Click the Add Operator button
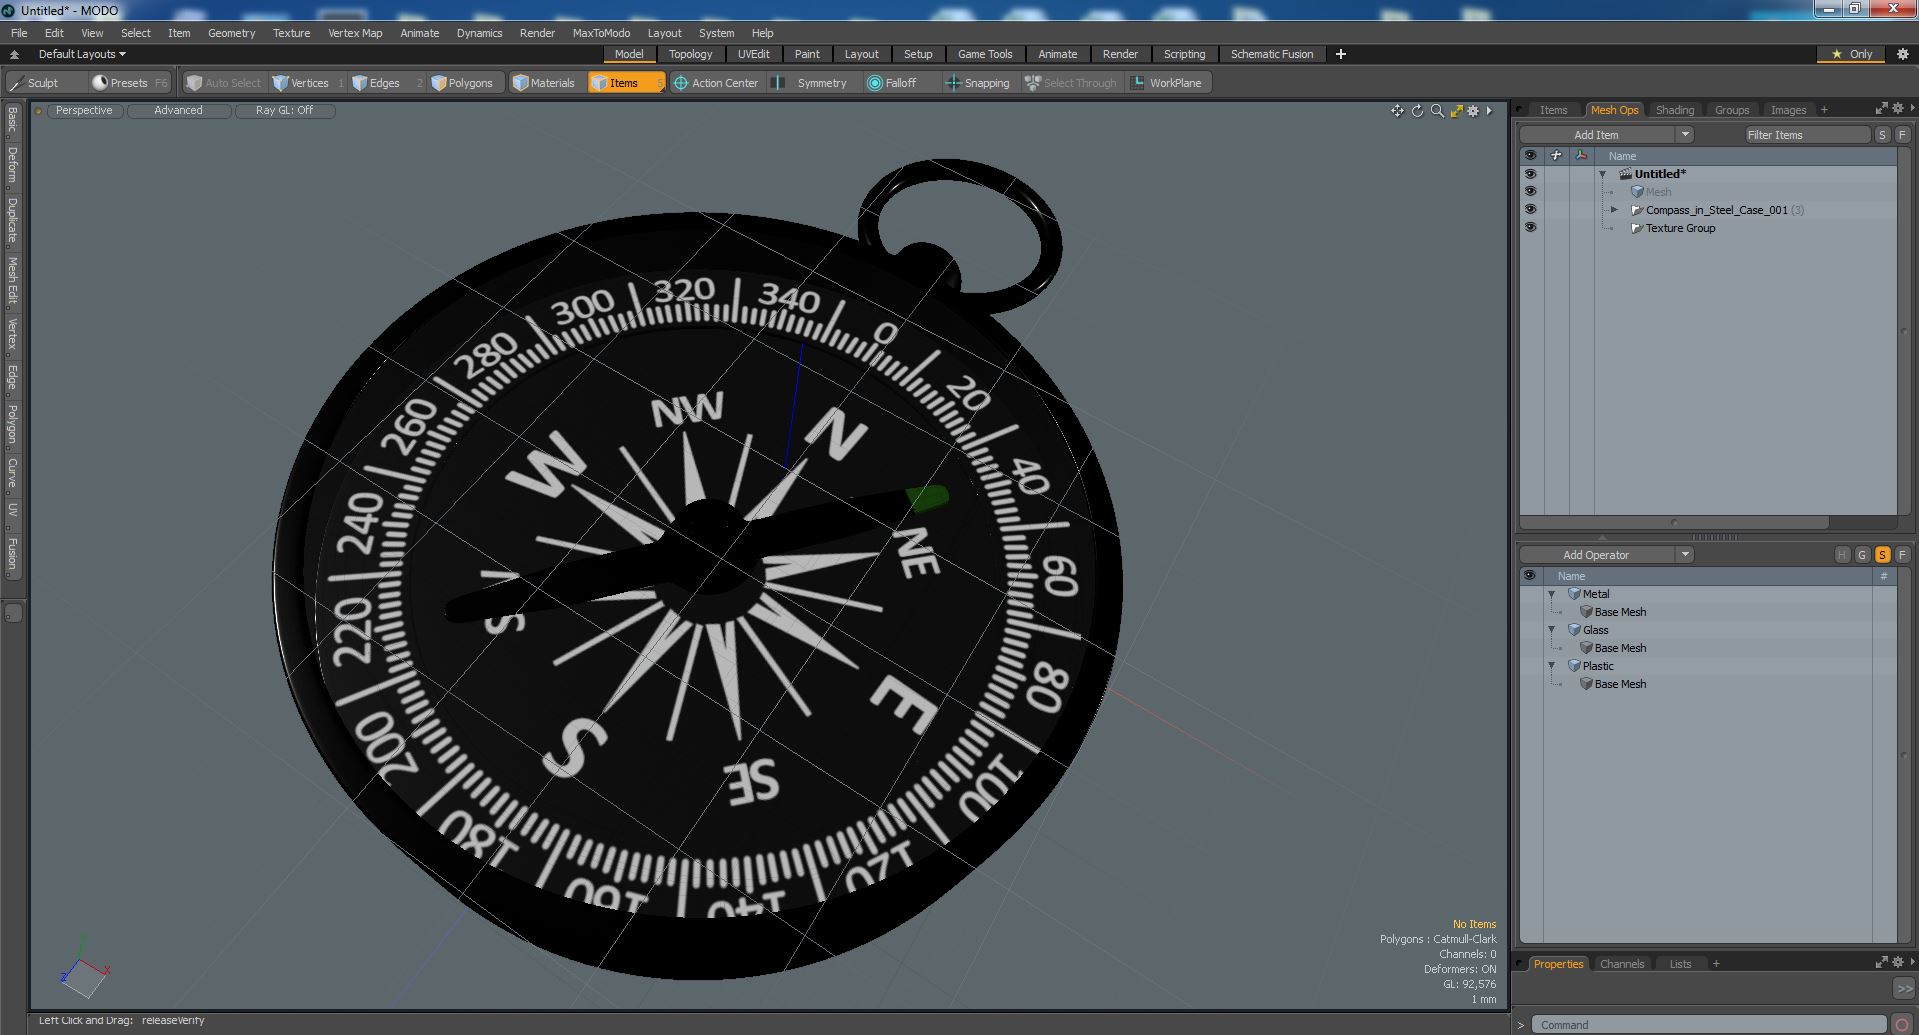The width and height of the screenshot is (1919, 1035). click(1596, 555)
